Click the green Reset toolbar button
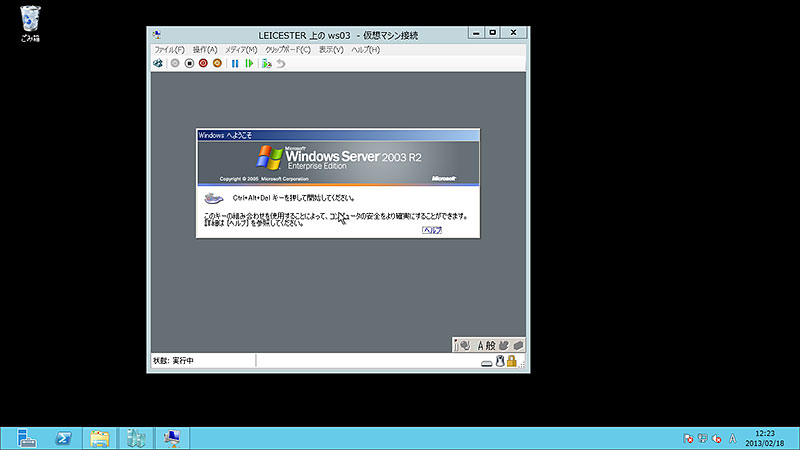The image size is (800, 450). pos(249,63)
